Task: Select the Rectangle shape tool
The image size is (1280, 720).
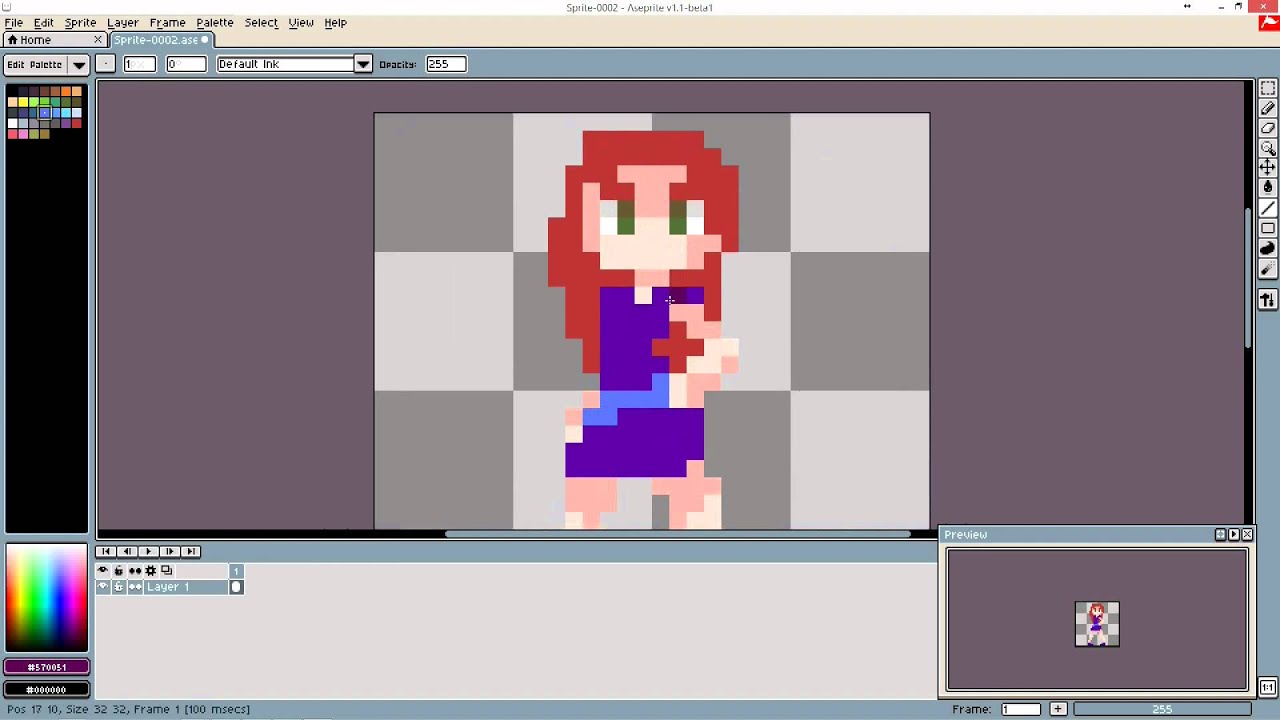Action: 1267,228
